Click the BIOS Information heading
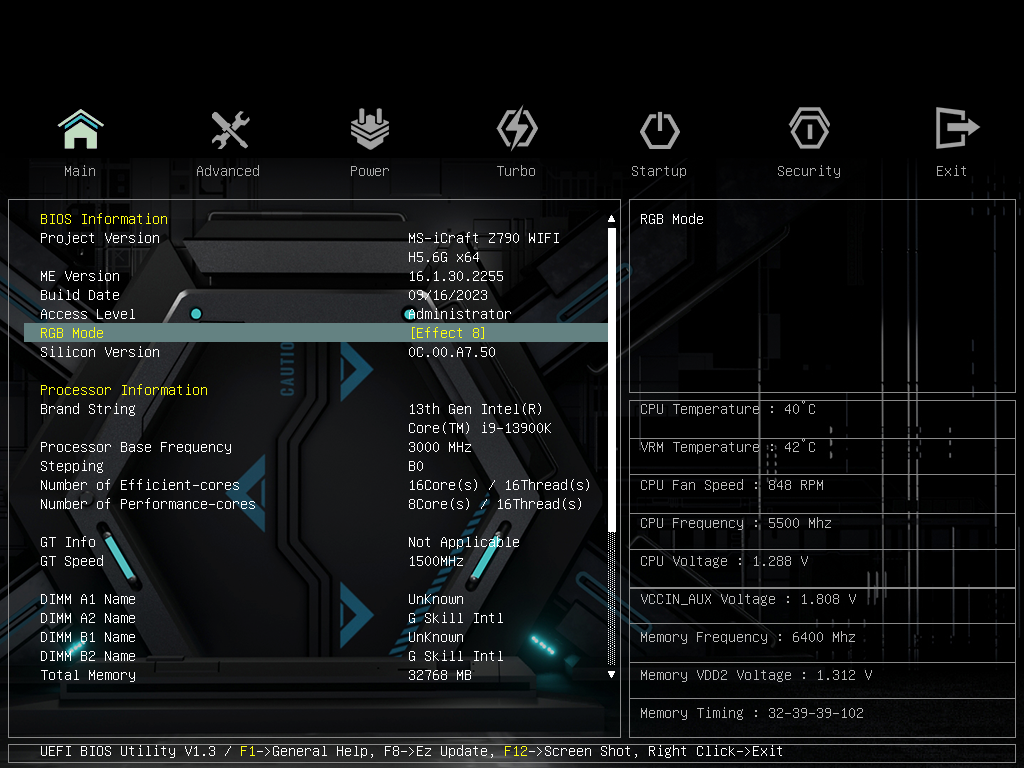 [x=104, y=219]
